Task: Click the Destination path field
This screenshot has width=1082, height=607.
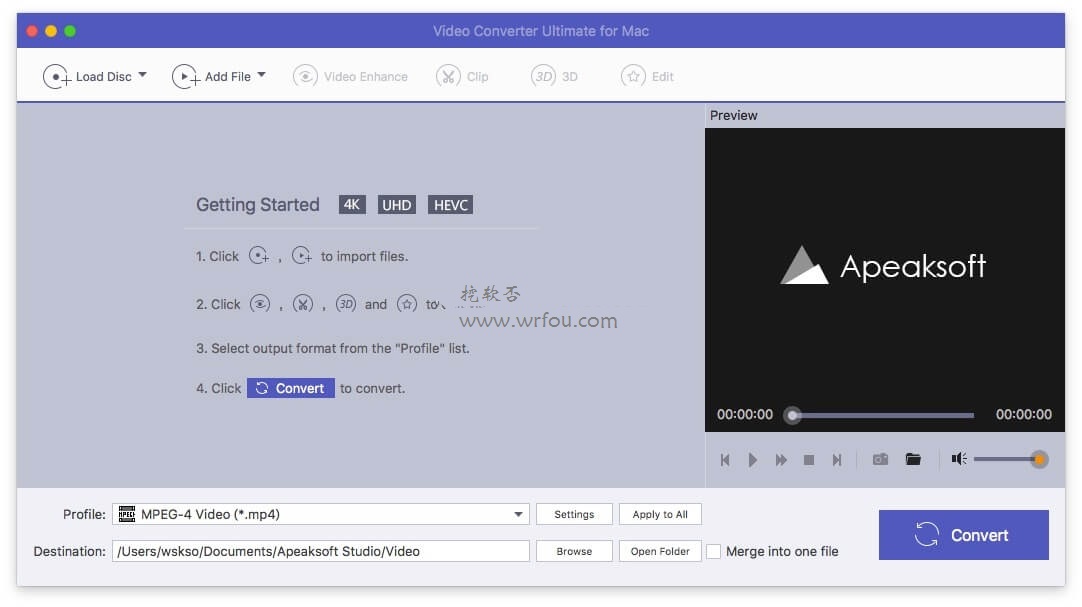Action: (321, 551)
